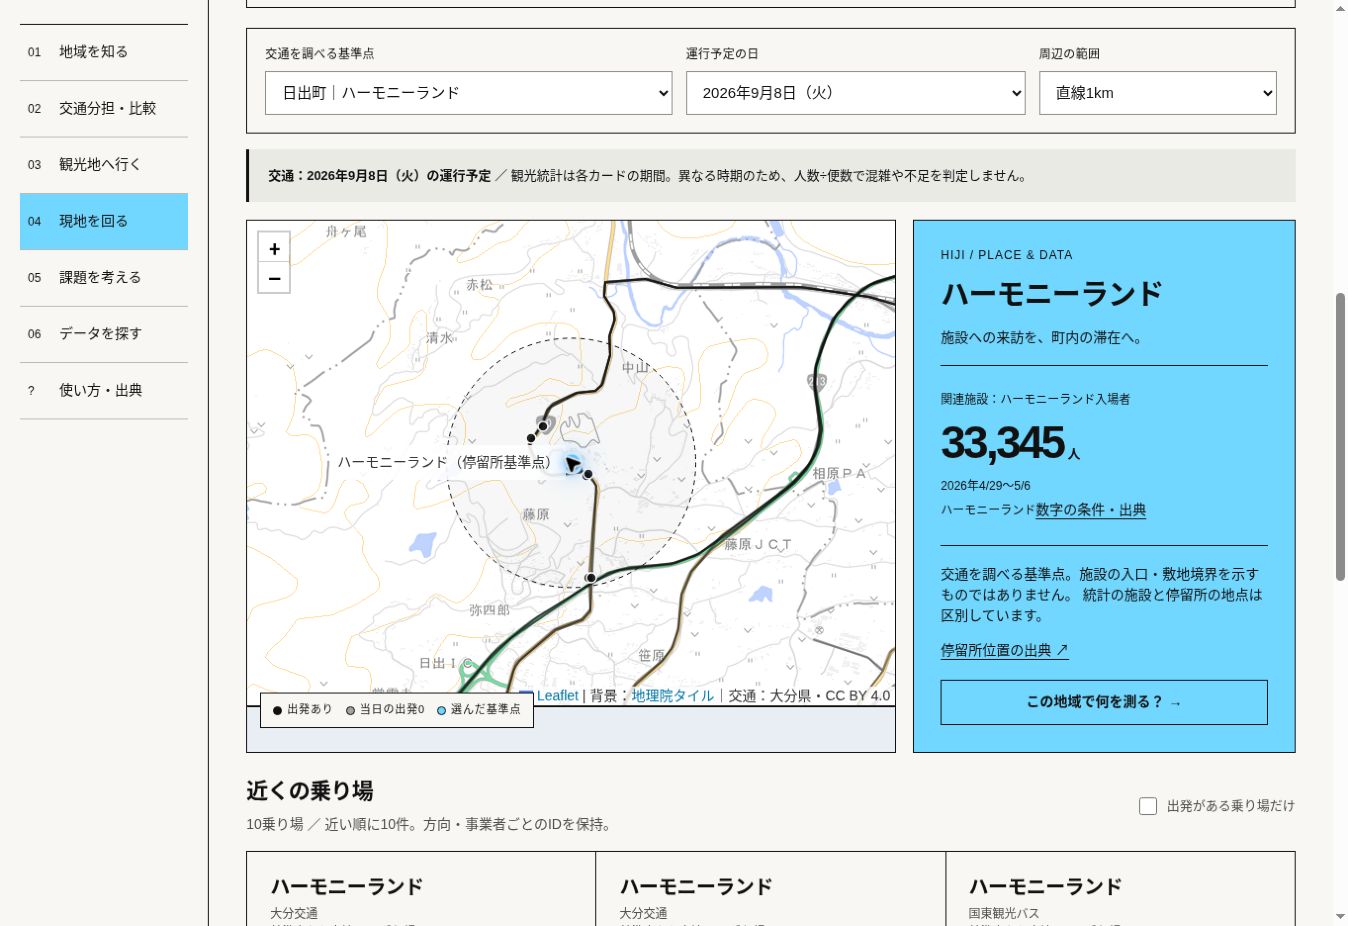Go to 01 地域を知る section
The width and height of the screenshot is (1348, 926).
pos(104,52)
